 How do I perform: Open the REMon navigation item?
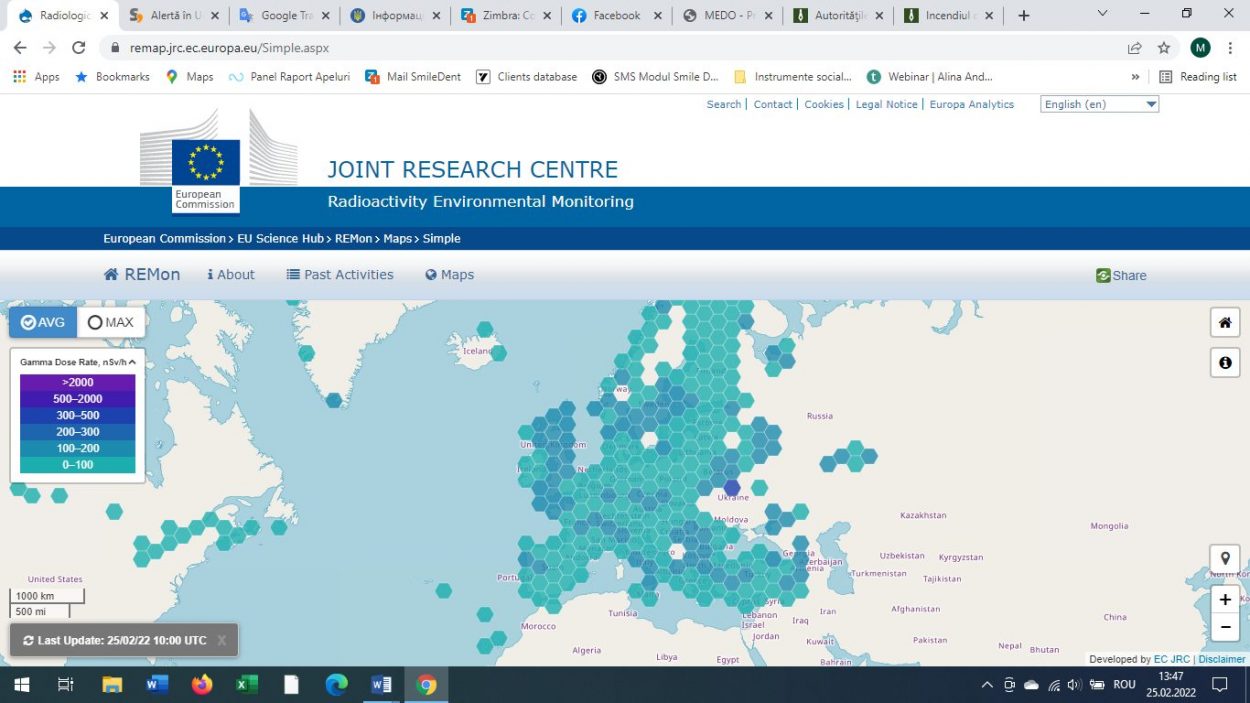142,275
